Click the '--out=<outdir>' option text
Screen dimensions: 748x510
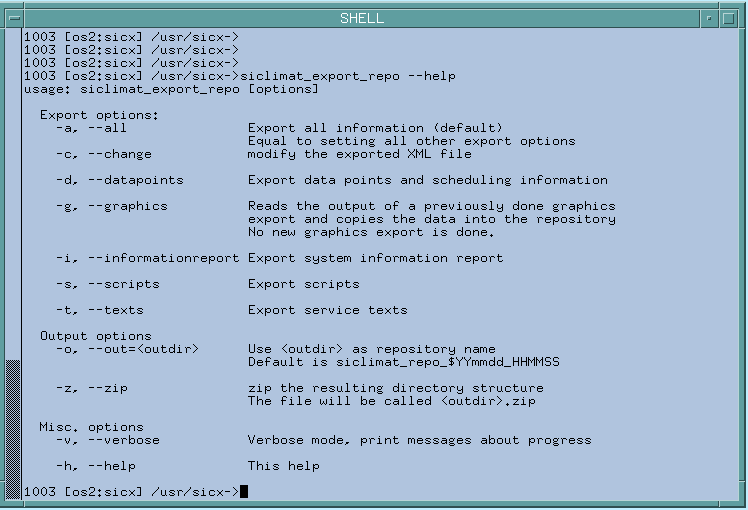tap(143, 348)
